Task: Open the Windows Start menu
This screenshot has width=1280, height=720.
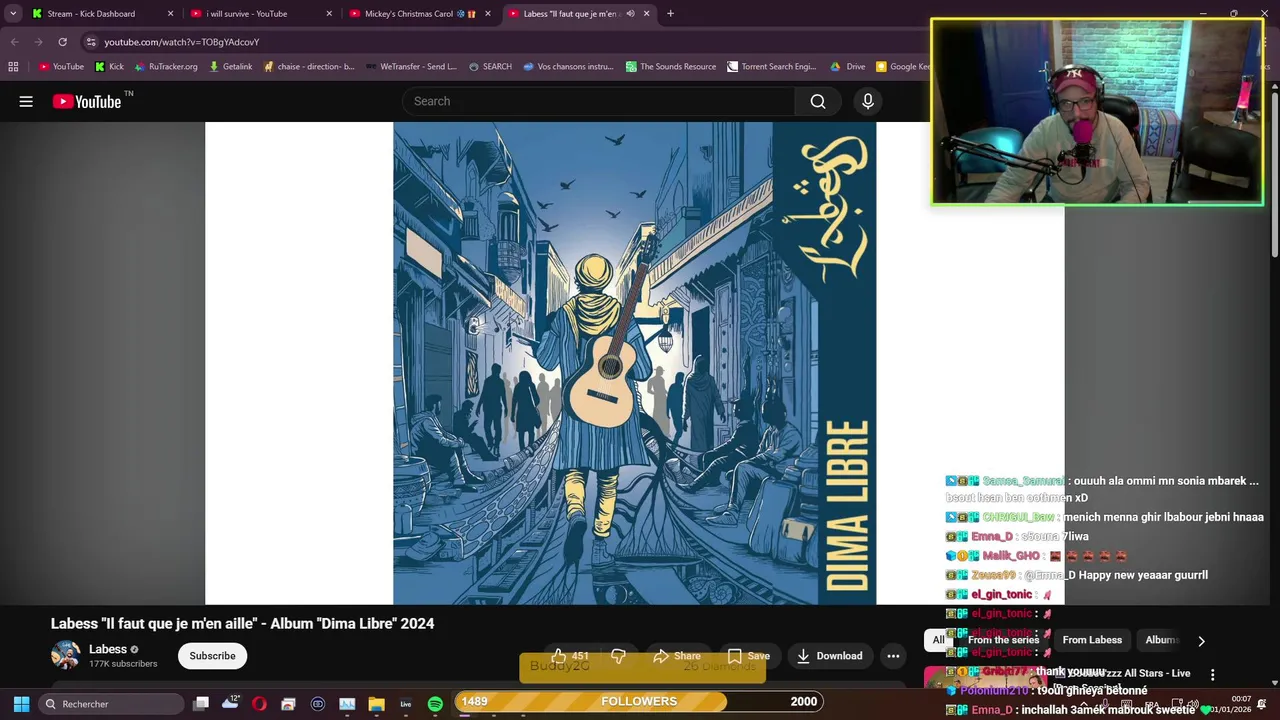Action: (x=21, y=704)
